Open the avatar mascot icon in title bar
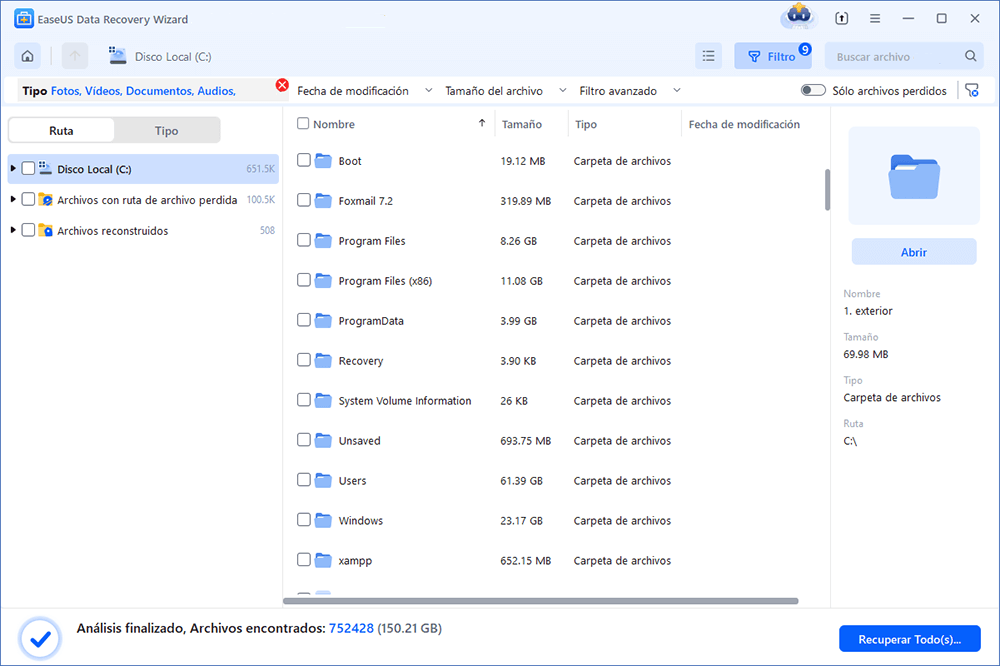The width and height of the screenshot is (1000, 666). (x=798, y=17)
